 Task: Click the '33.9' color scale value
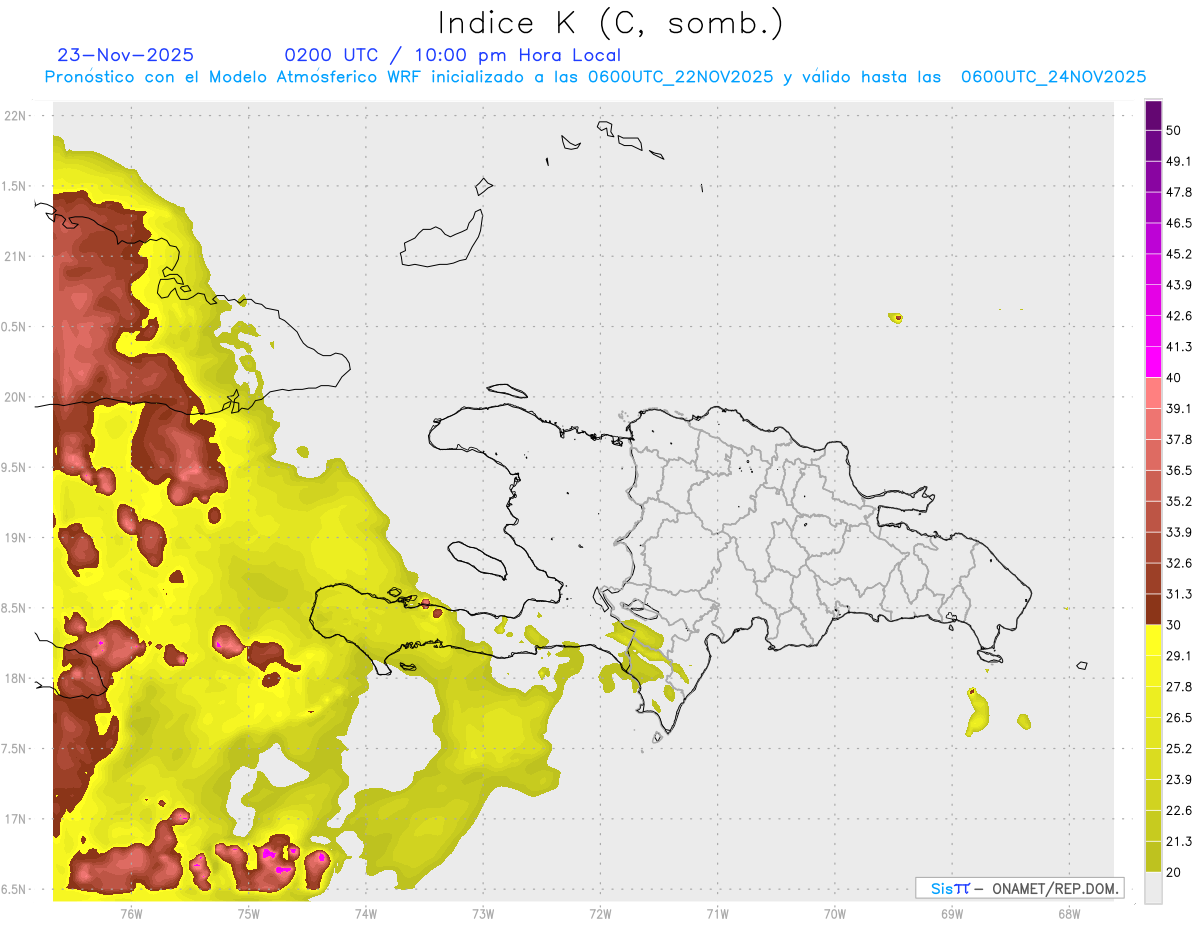tap(1179, 532)
